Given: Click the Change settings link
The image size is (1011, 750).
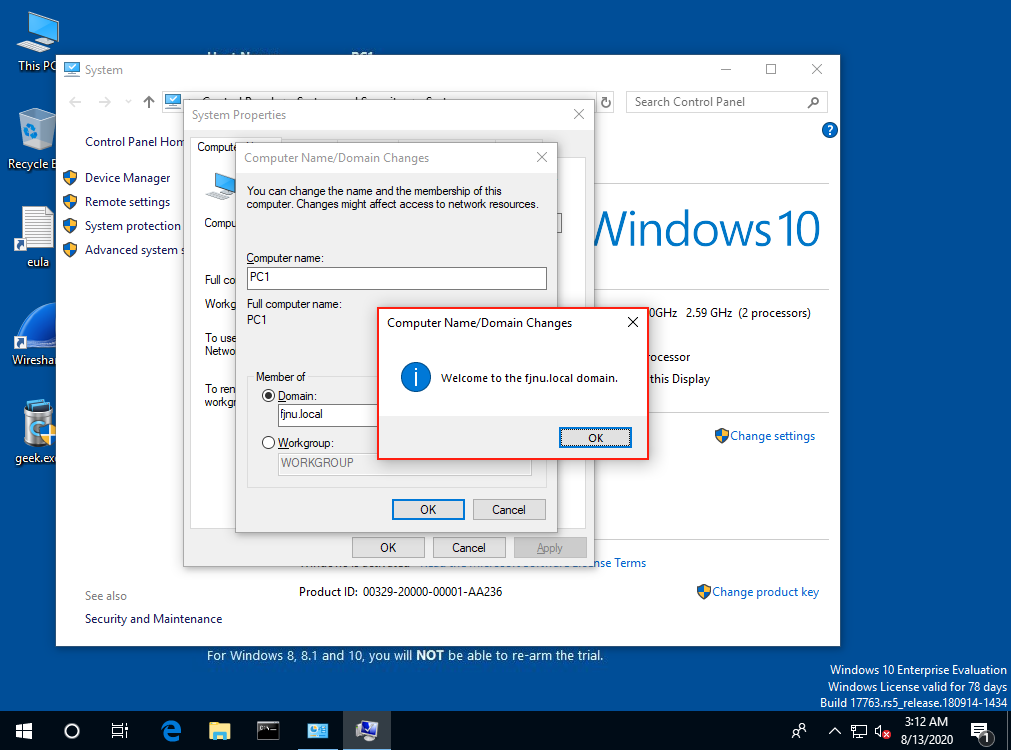Looking at the screenshot, I should (x=772, y=436).
